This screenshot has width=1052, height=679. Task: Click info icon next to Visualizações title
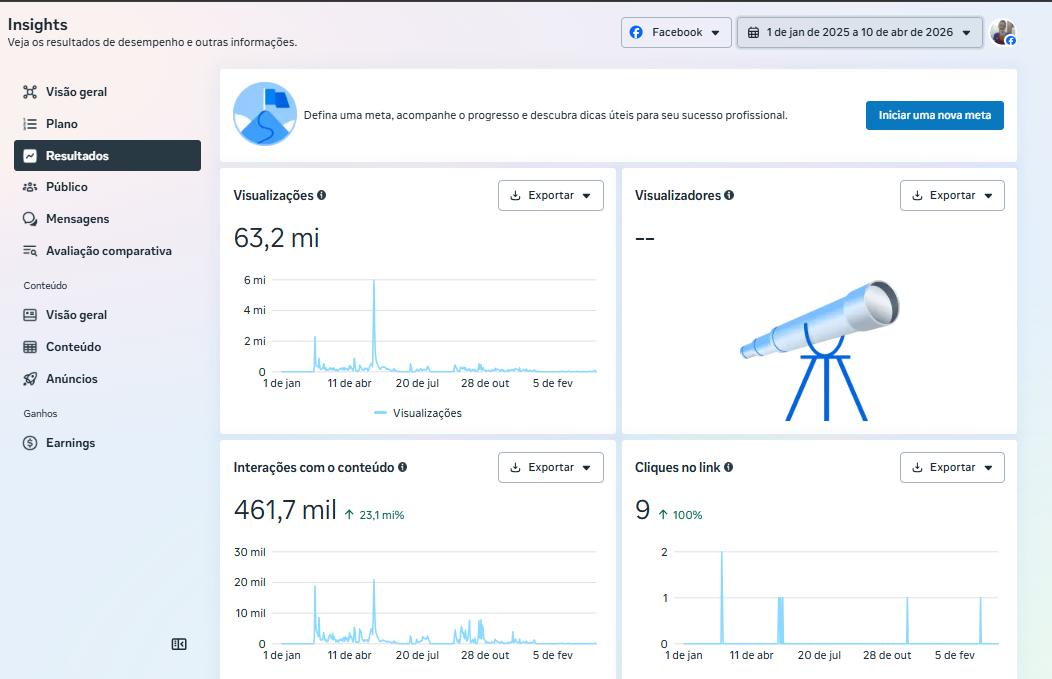click(x=322, y=196)
